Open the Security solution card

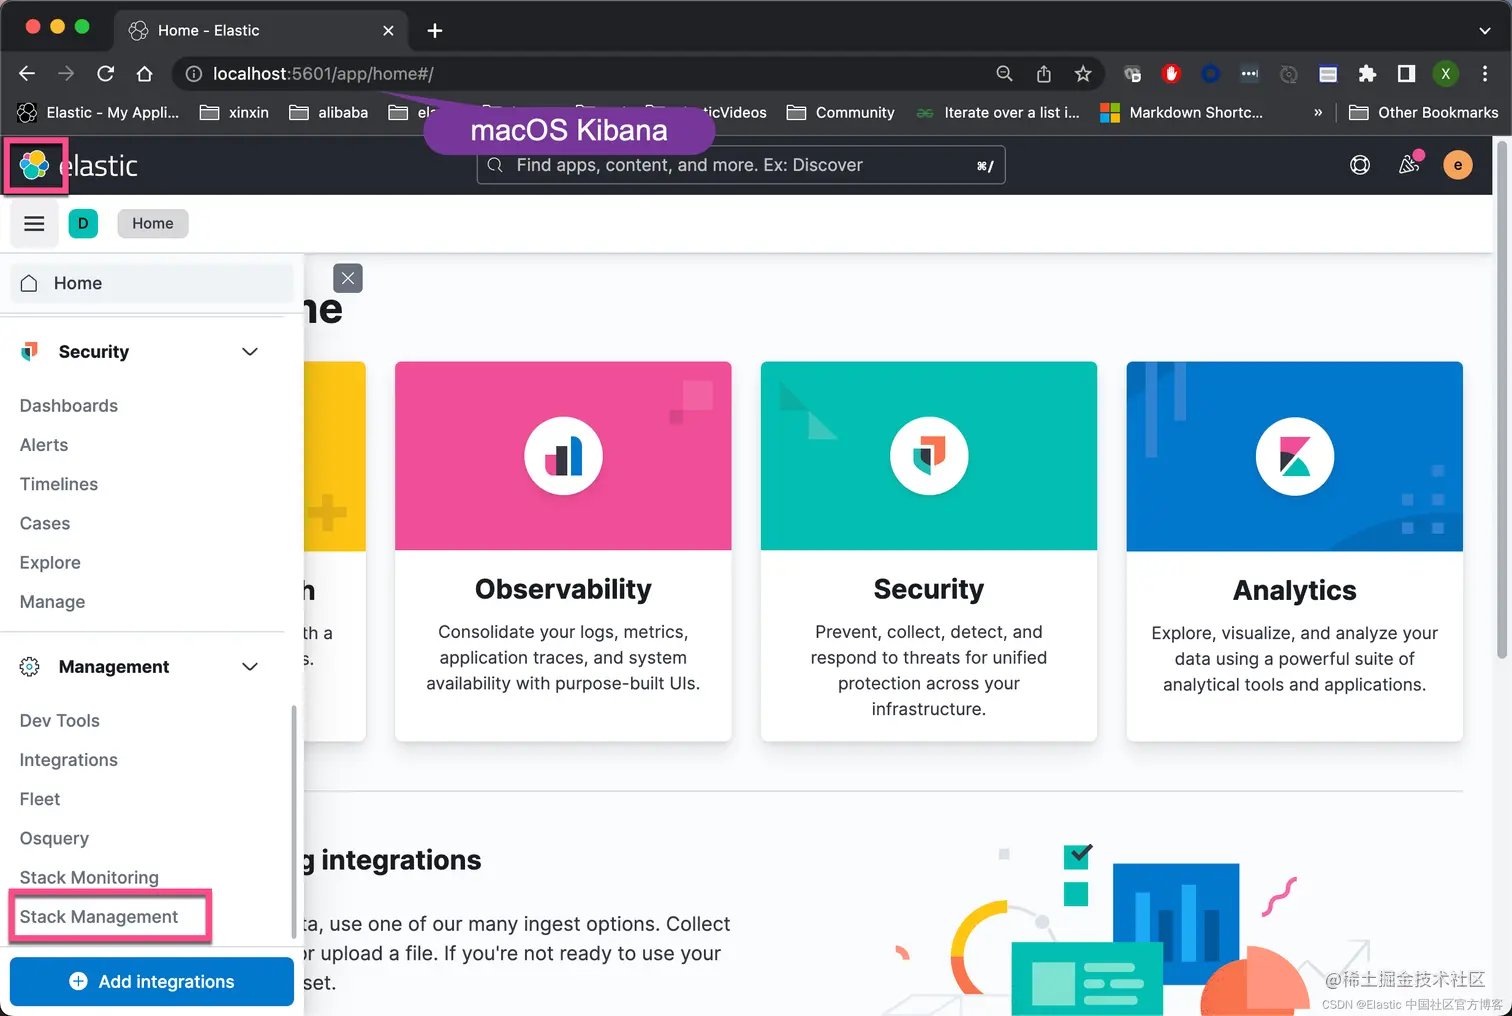coord(929,551)
